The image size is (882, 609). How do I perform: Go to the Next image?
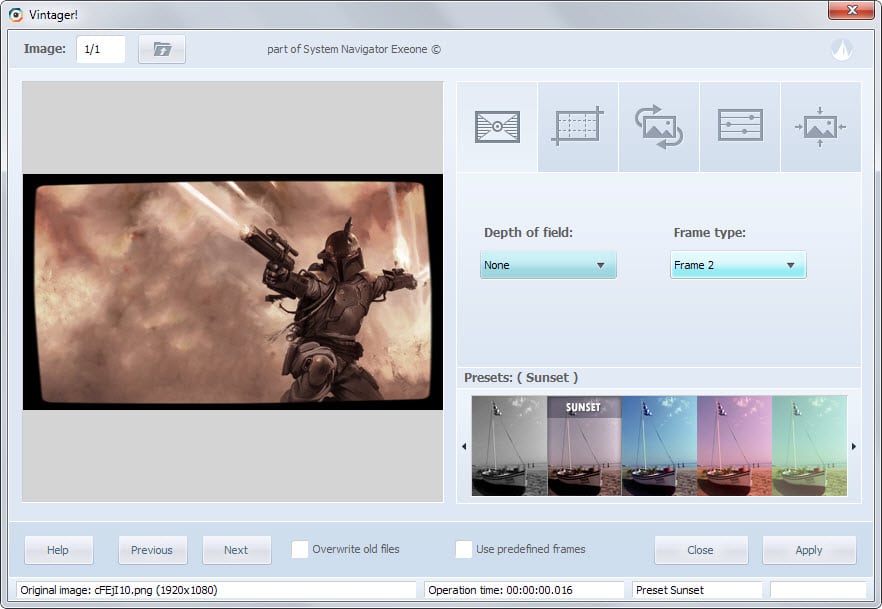236,550
